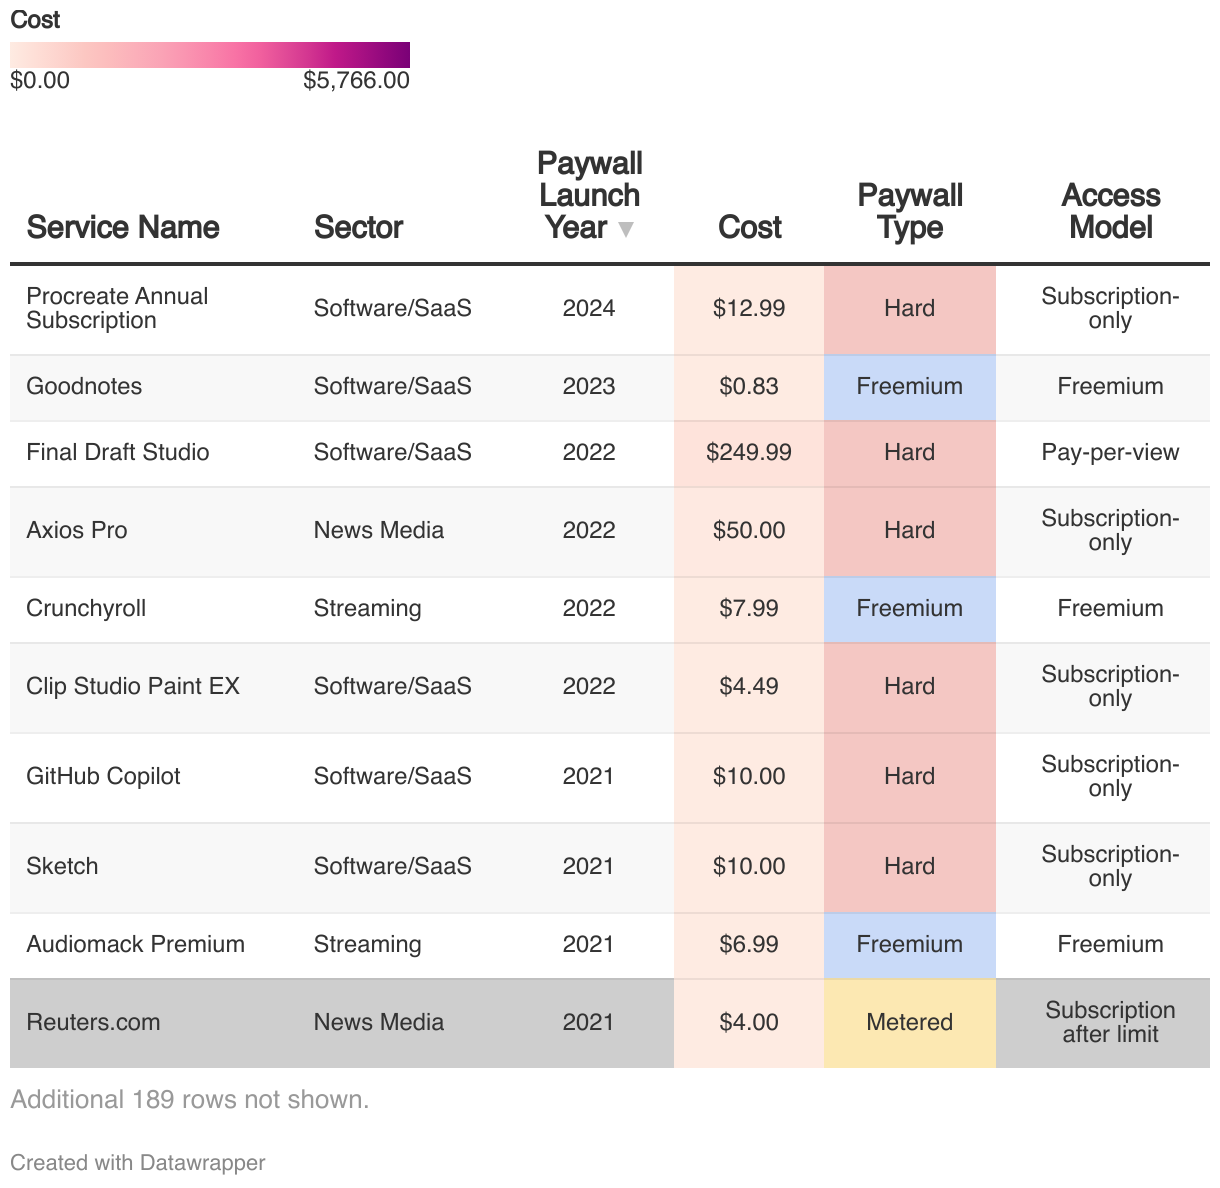The height and width of the screenshot is (1188, 1220).
Task: Click the Audiomack Premium service name
Action: coord(135,944)
